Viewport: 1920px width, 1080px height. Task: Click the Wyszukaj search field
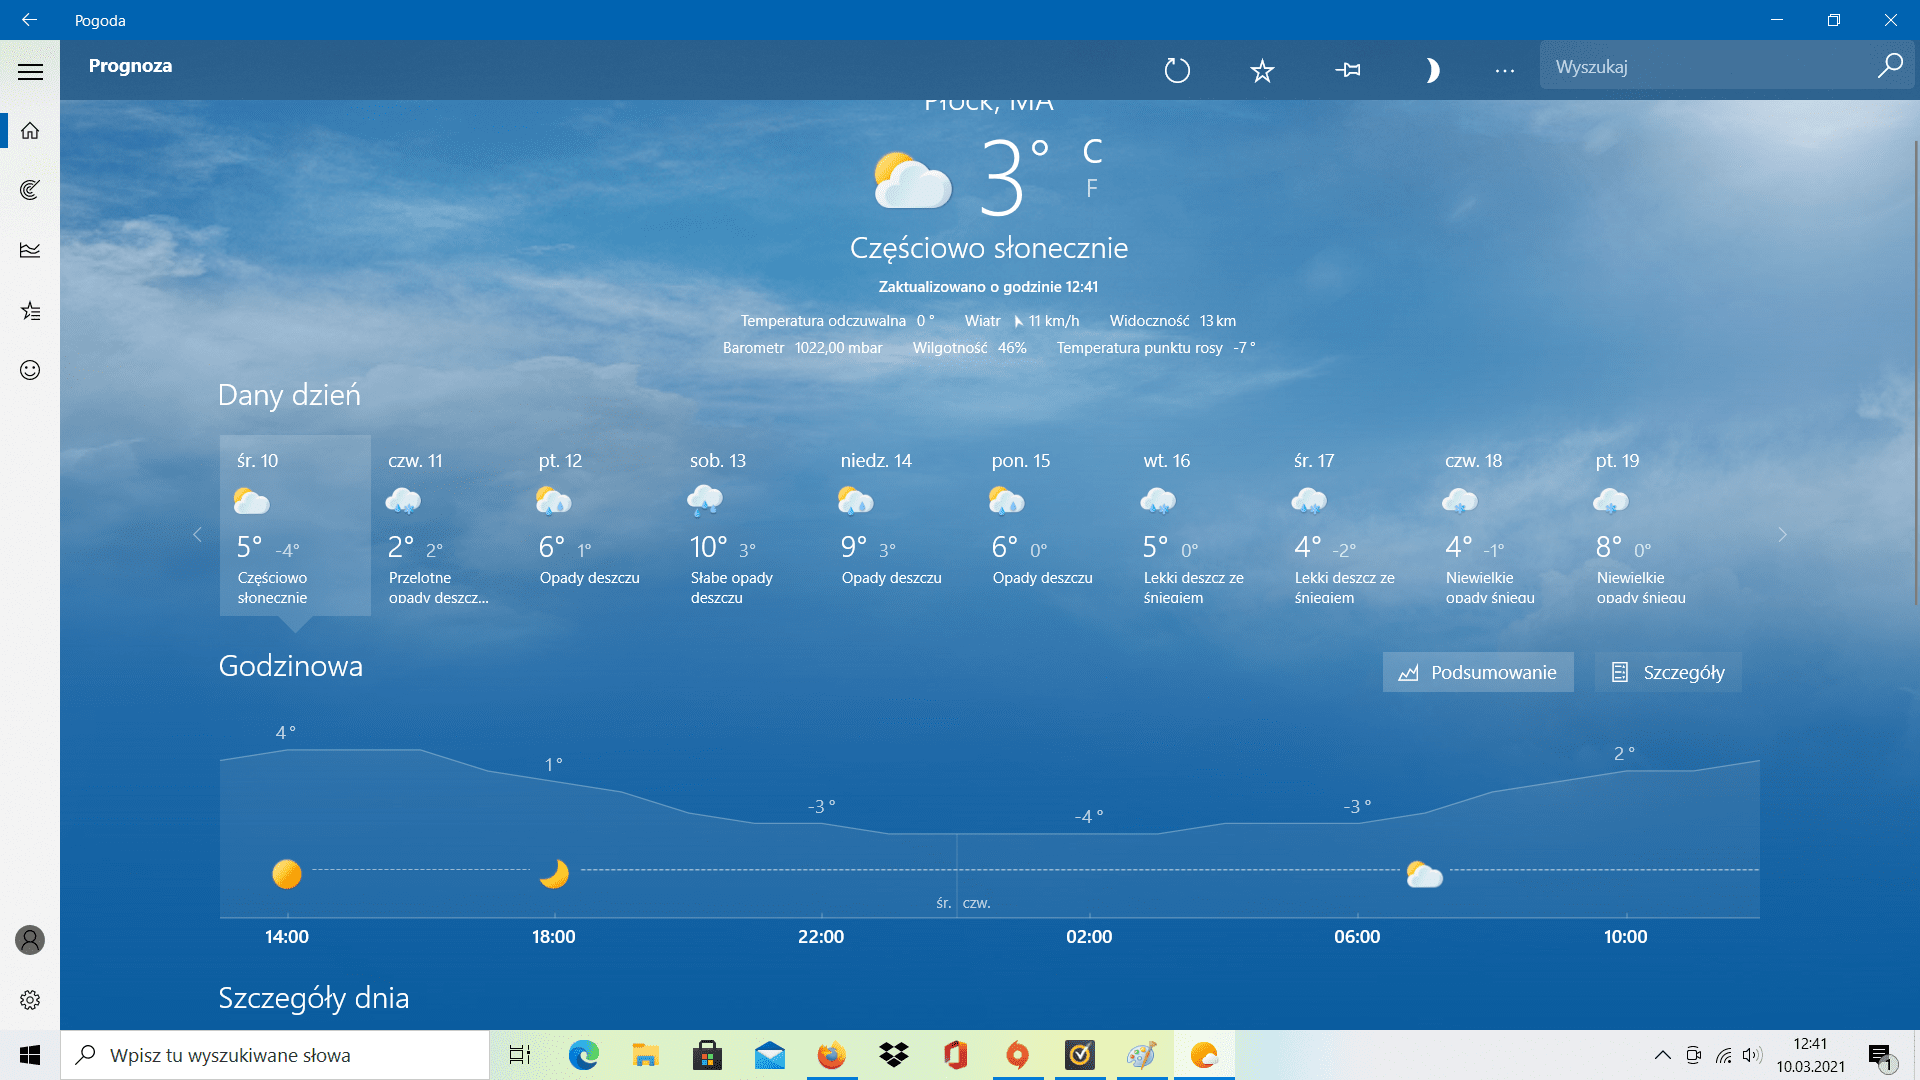point(1708,67)
